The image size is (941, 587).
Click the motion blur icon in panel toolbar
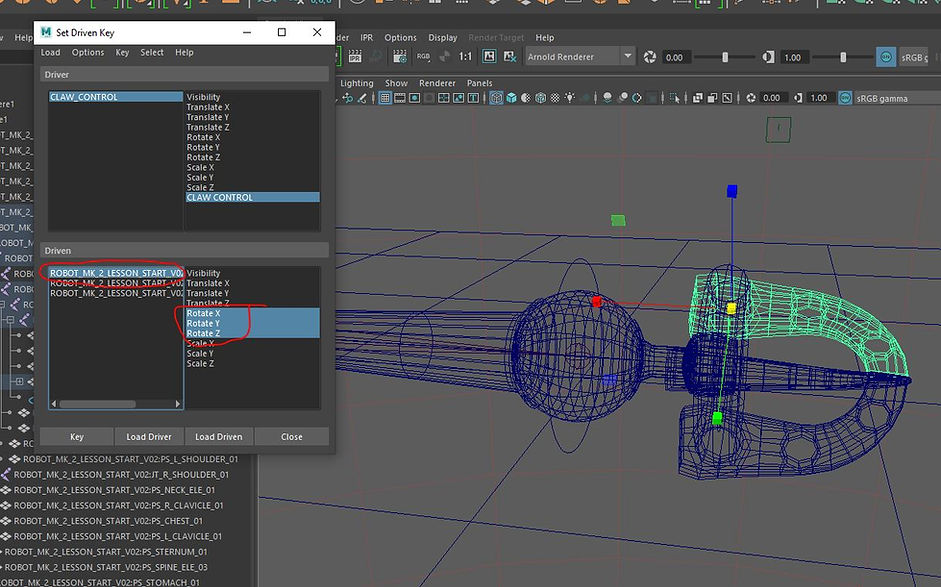622,98
